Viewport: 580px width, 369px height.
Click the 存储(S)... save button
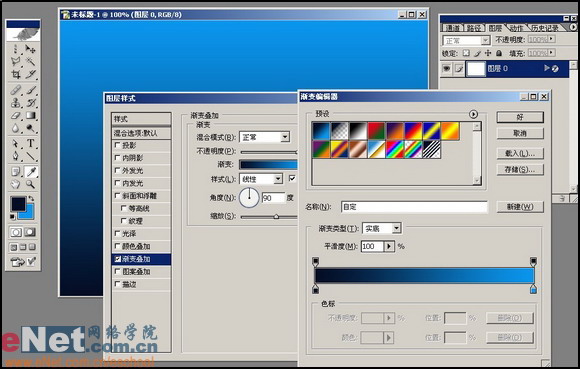520,170
